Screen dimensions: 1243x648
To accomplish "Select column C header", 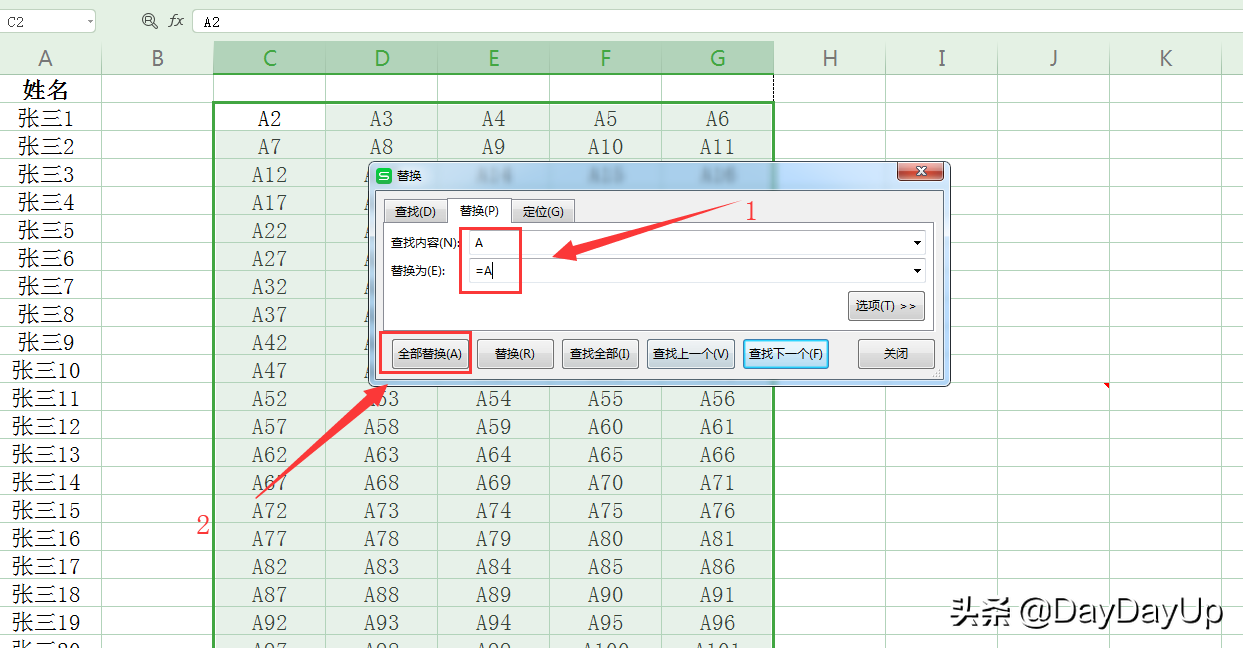I will [269, 59].
